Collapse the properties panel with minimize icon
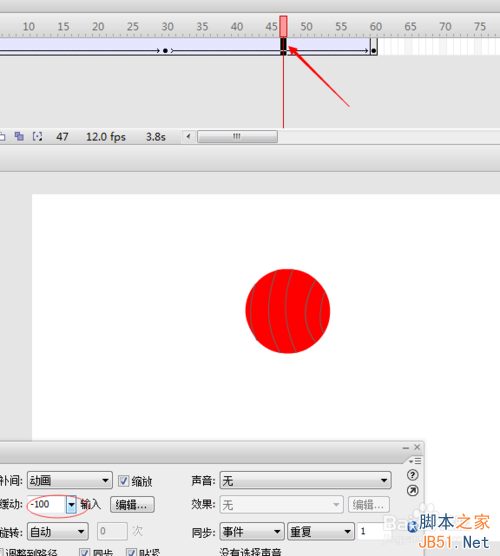This screenshot has height=556, width=500. pos(406,448)
